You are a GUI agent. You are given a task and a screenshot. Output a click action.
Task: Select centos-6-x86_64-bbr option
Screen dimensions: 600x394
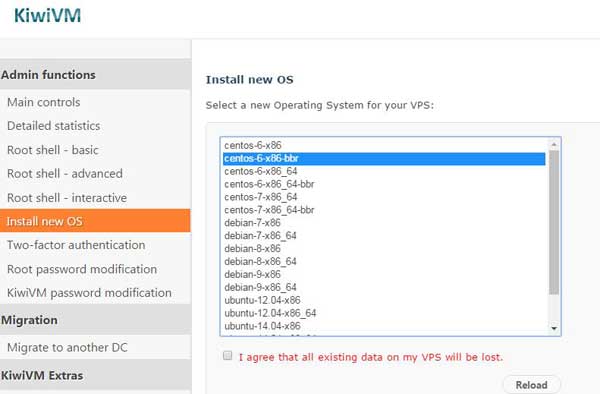pos(384,184)
